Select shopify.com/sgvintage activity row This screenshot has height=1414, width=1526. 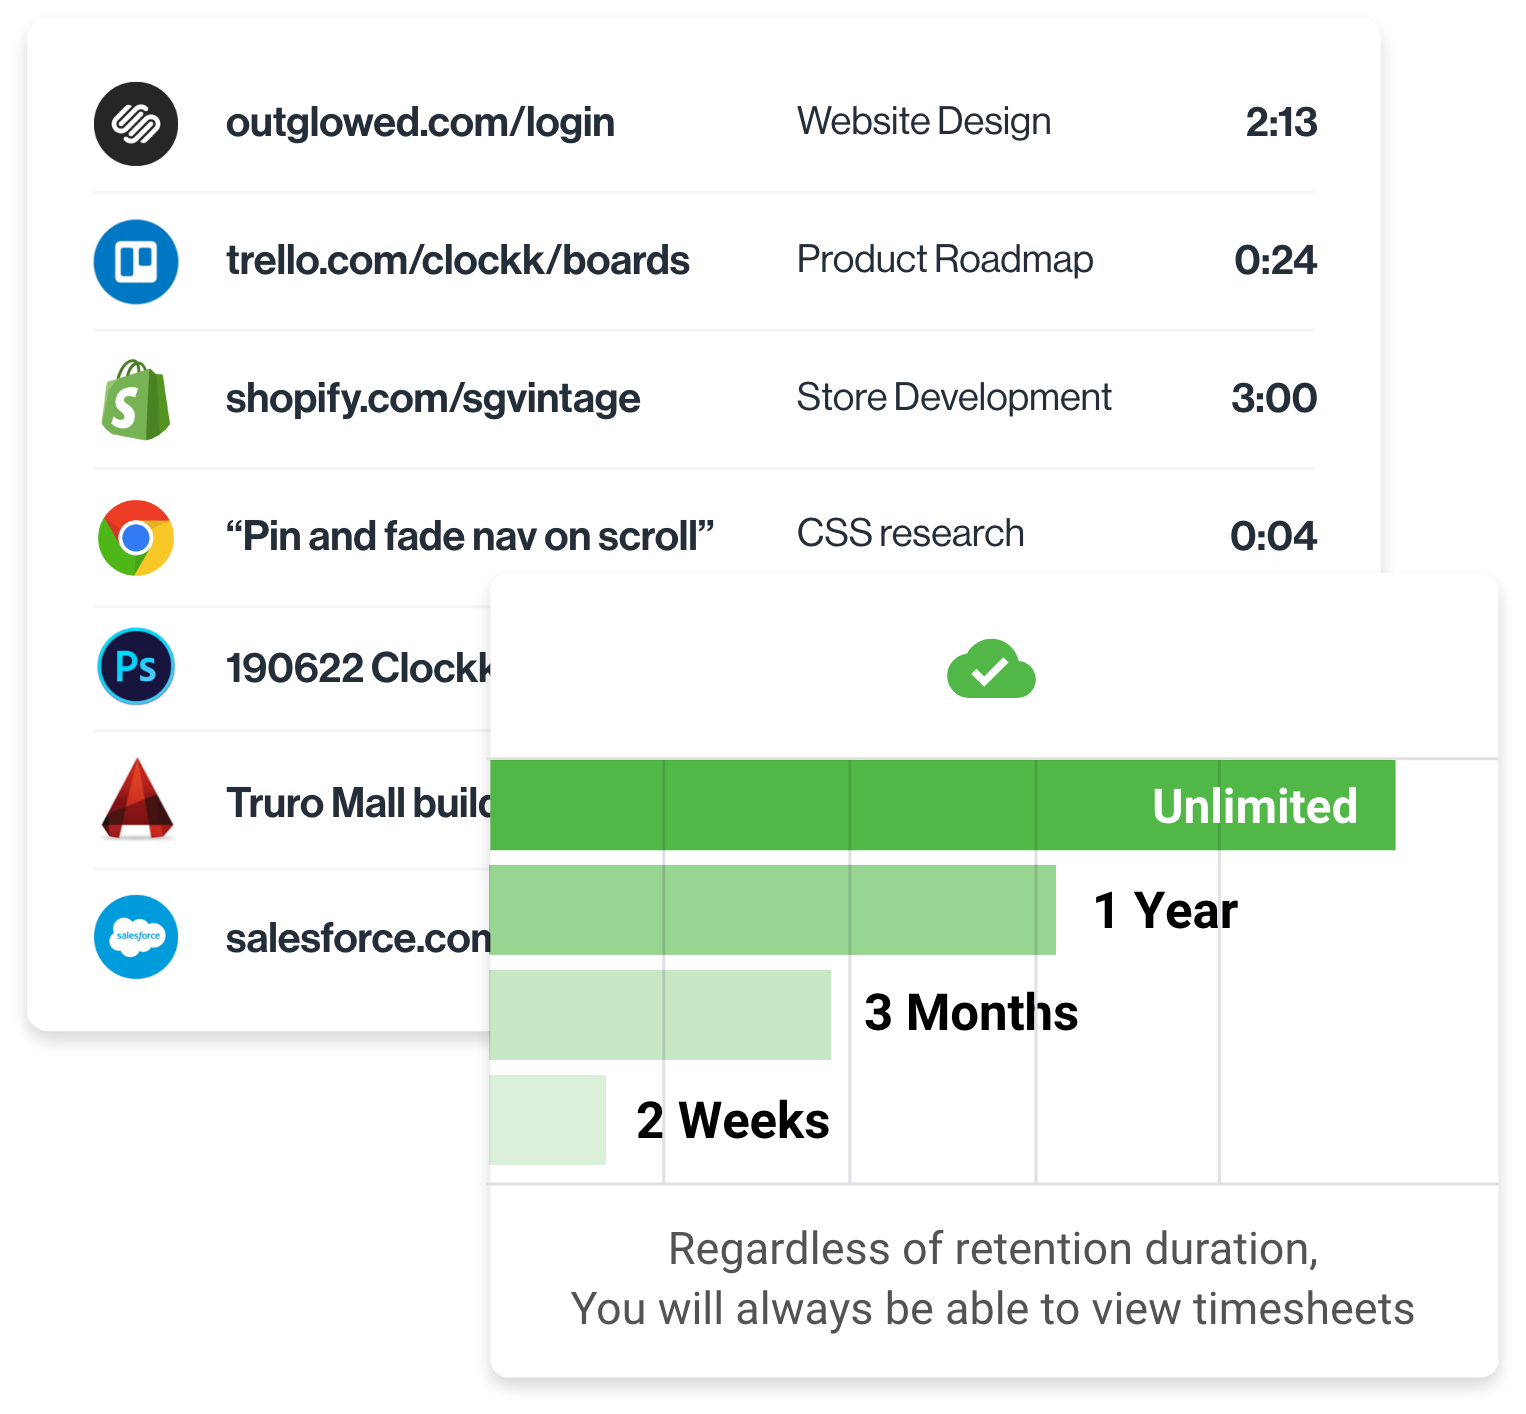click(x=432, y=399)
